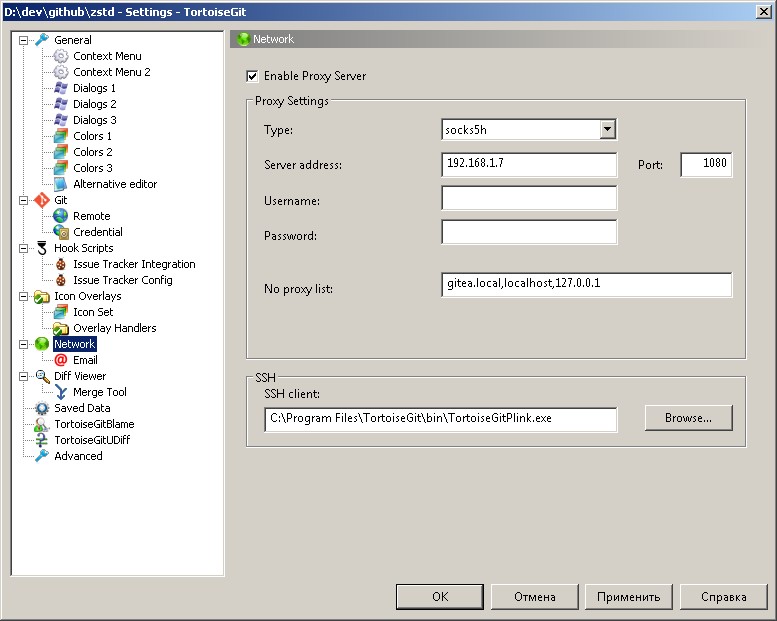This screenshot has width=777, height=621.
Task: Click the Server address field
Action: pos(529,165)
